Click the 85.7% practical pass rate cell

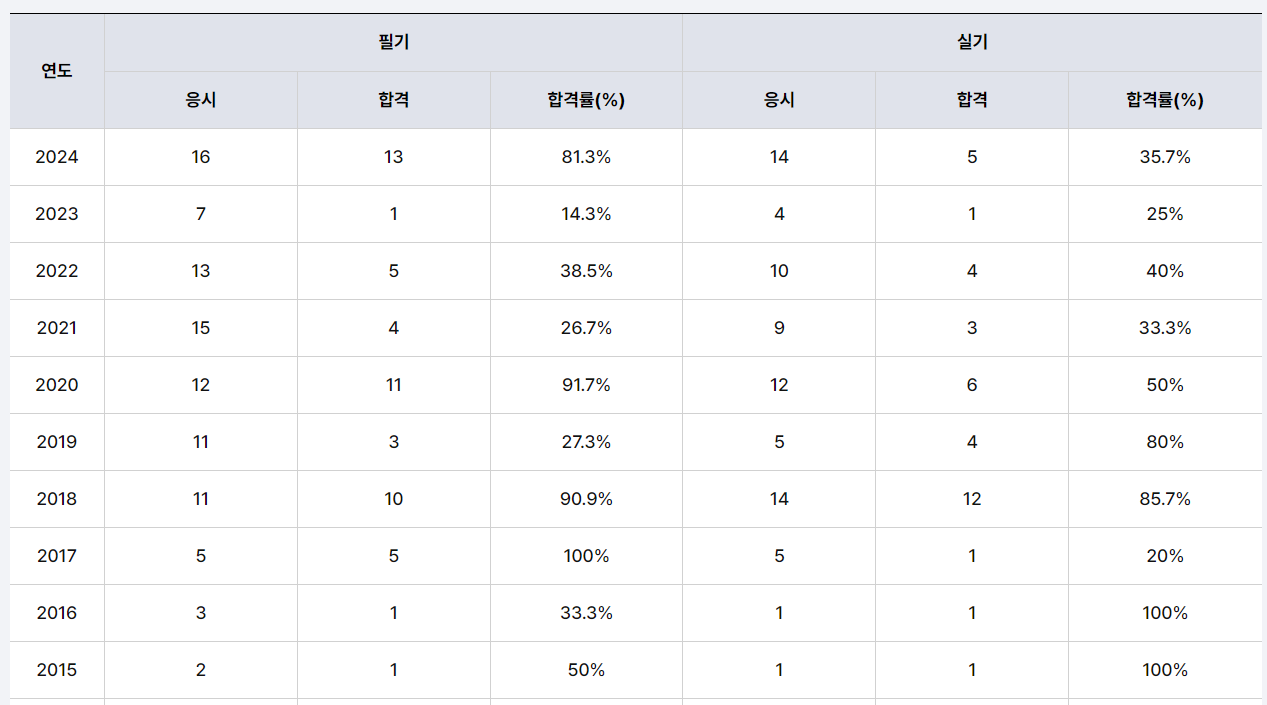(x=1165, y=499)
